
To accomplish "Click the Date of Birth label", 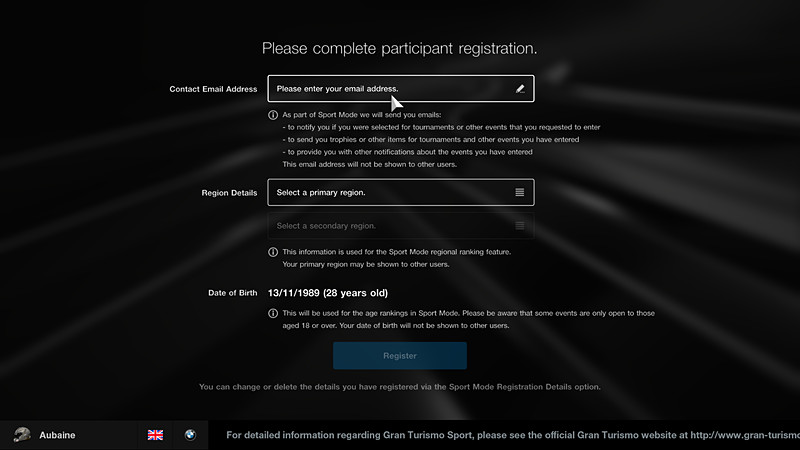I will (233, 293).
